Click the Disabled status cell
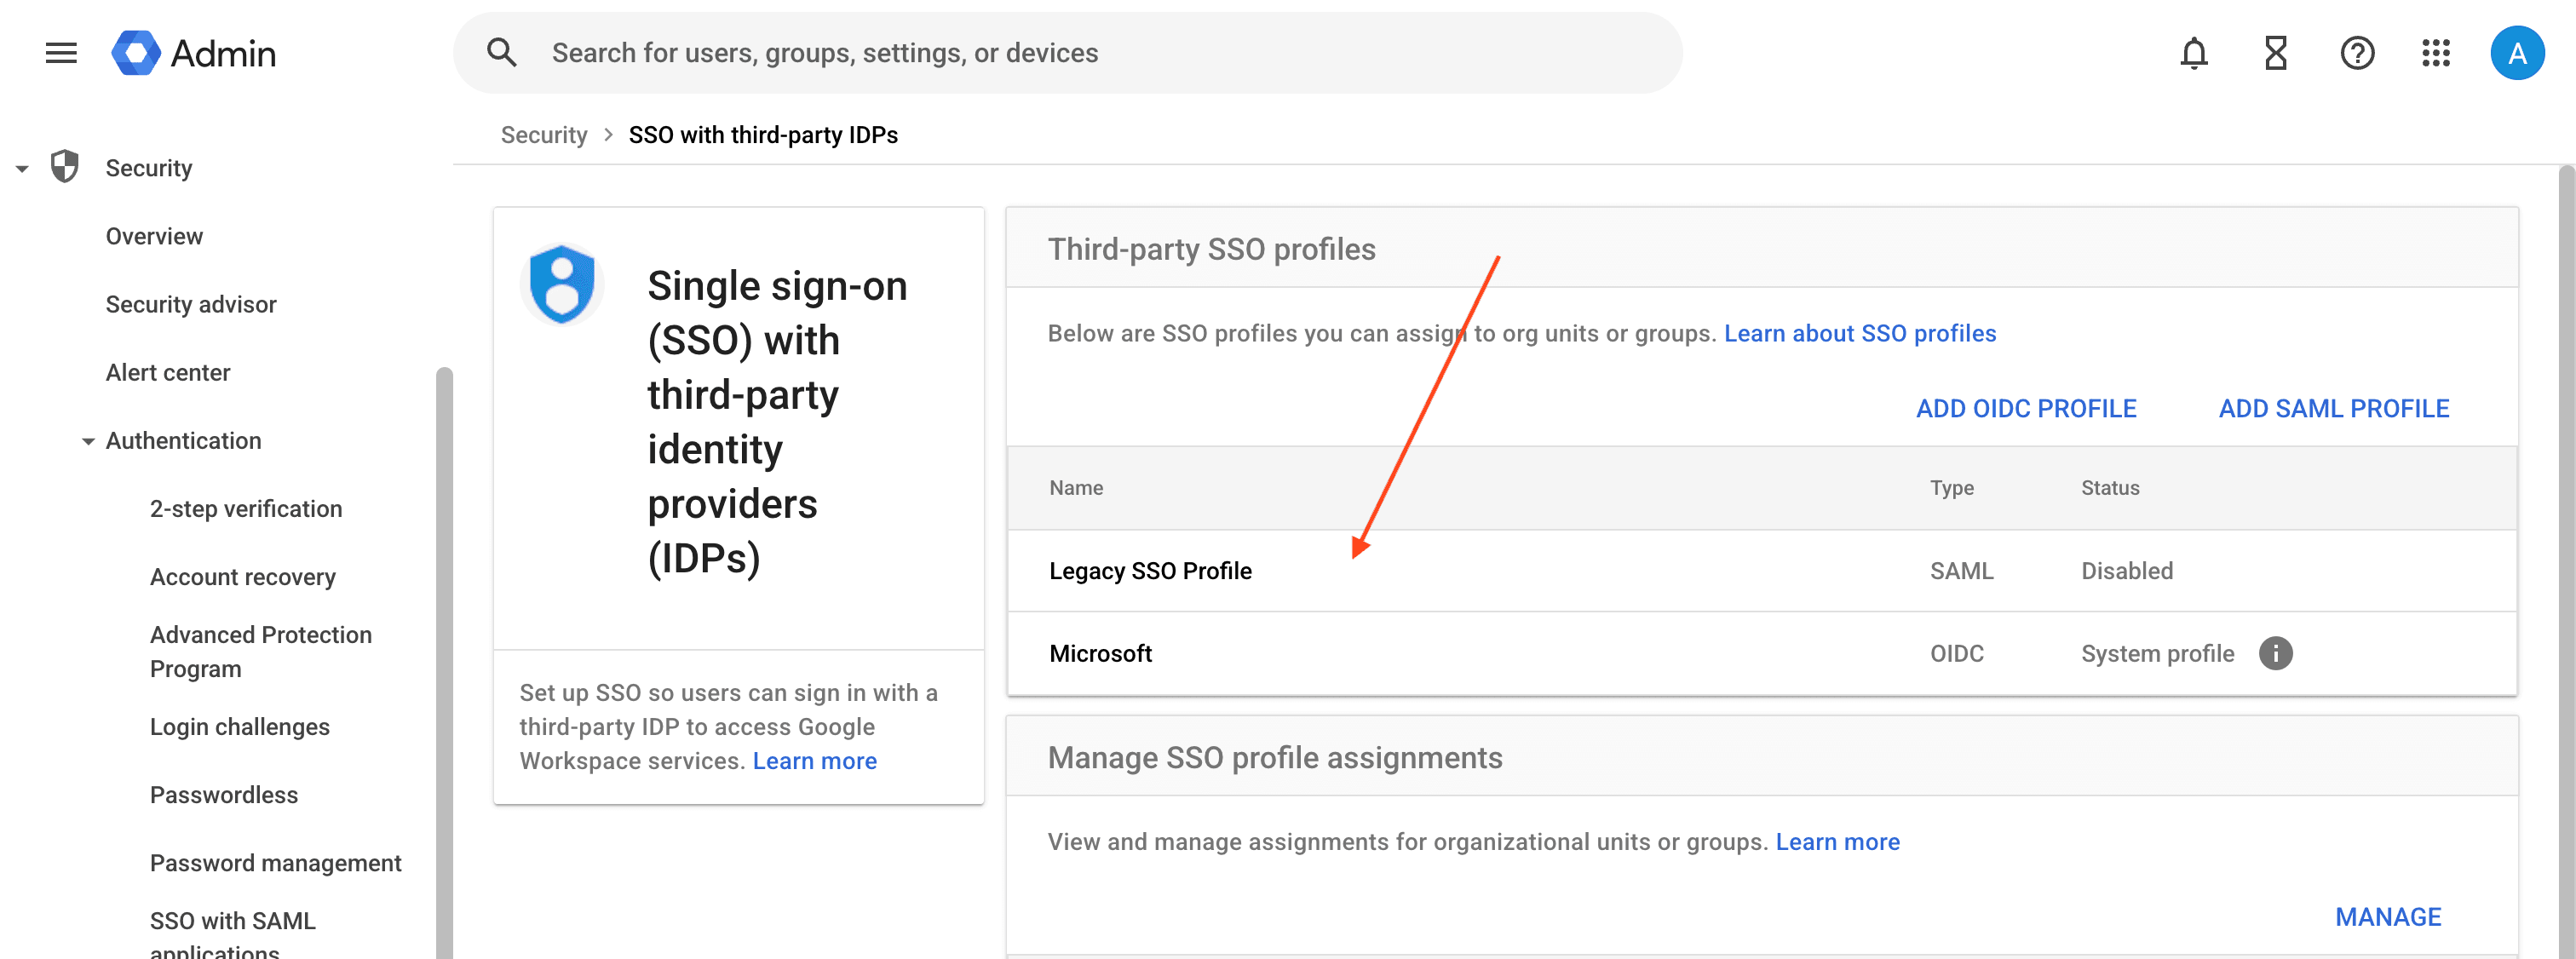Viewport: 2576px width, 959px height. point(2127,570)
